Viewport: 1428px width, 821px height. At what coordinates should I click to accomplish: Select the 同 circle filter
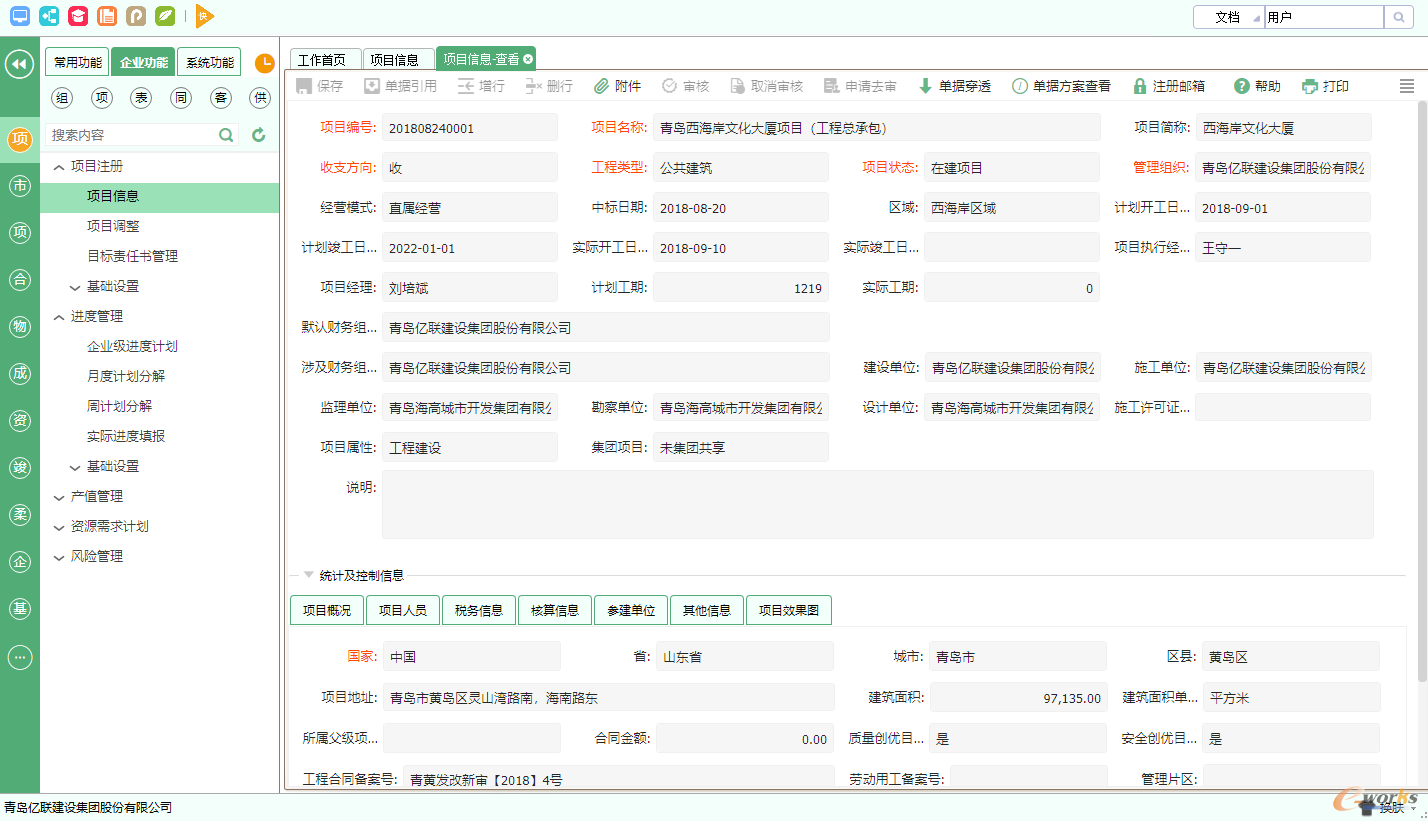click(181, 97)
